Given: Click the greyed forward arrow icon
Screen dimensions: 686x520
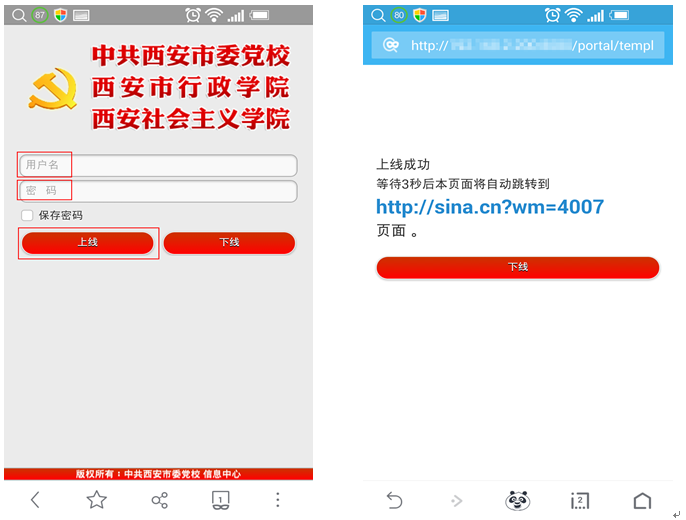Looking at the screenshot, I should [456, 500].
